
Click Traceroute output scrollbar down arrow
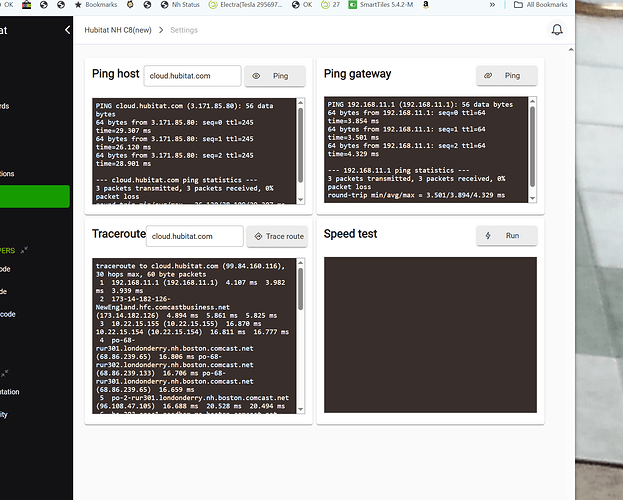(x=301, y=409)
